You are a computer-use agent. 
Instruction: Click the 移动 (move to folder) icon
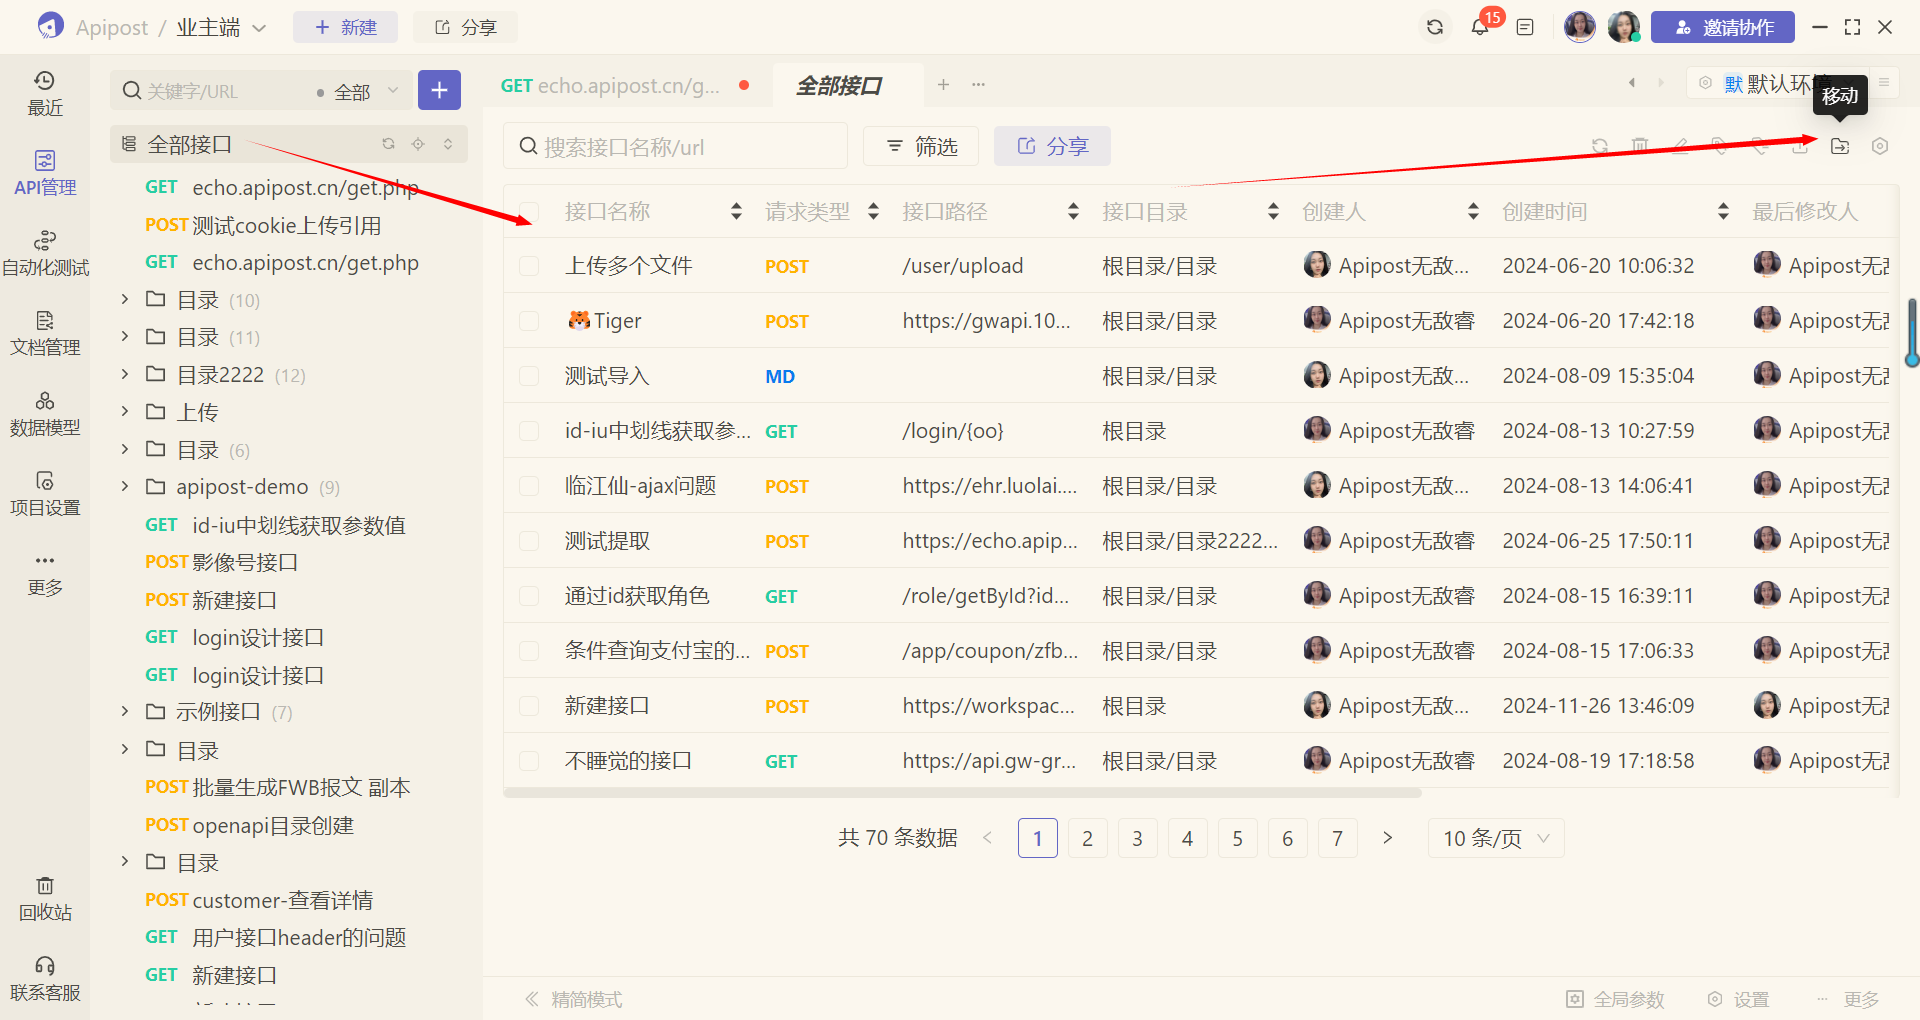click(x=1840, y=146)
